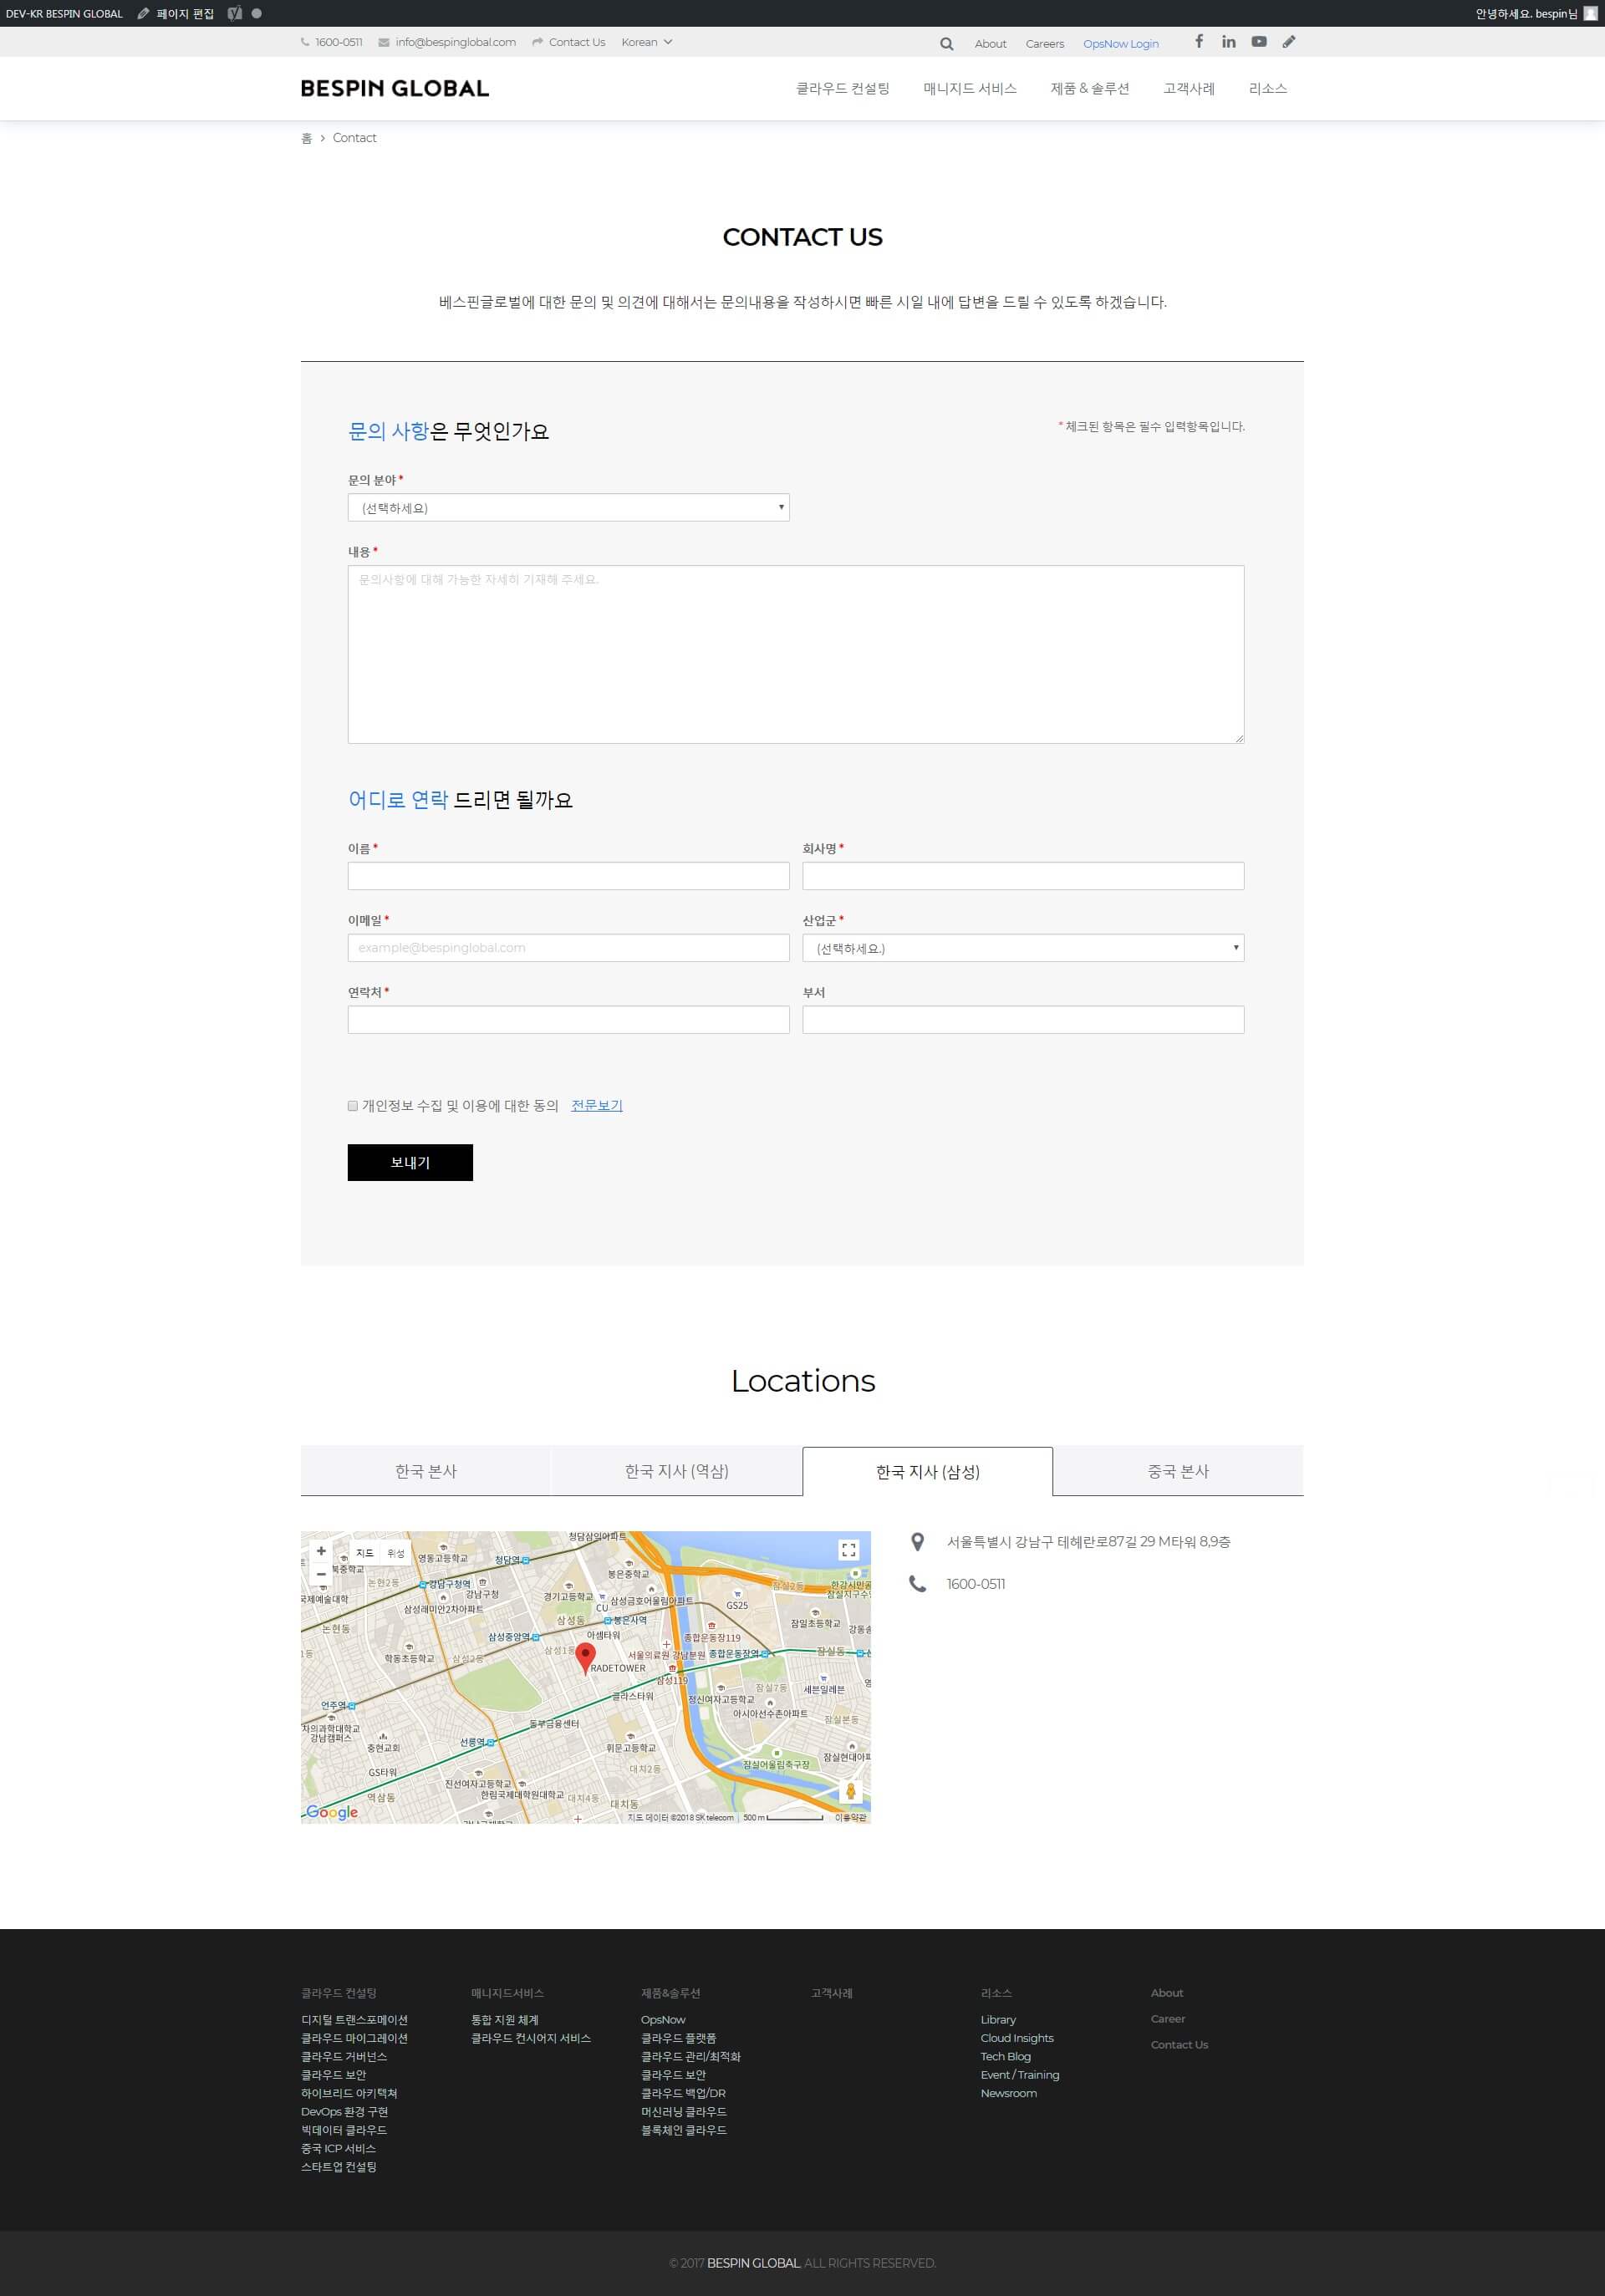The height and width of the screenshot is (2296, 1605).
Task: Click the BESPIN GLOBAL logo
Action: click(395, 88)
